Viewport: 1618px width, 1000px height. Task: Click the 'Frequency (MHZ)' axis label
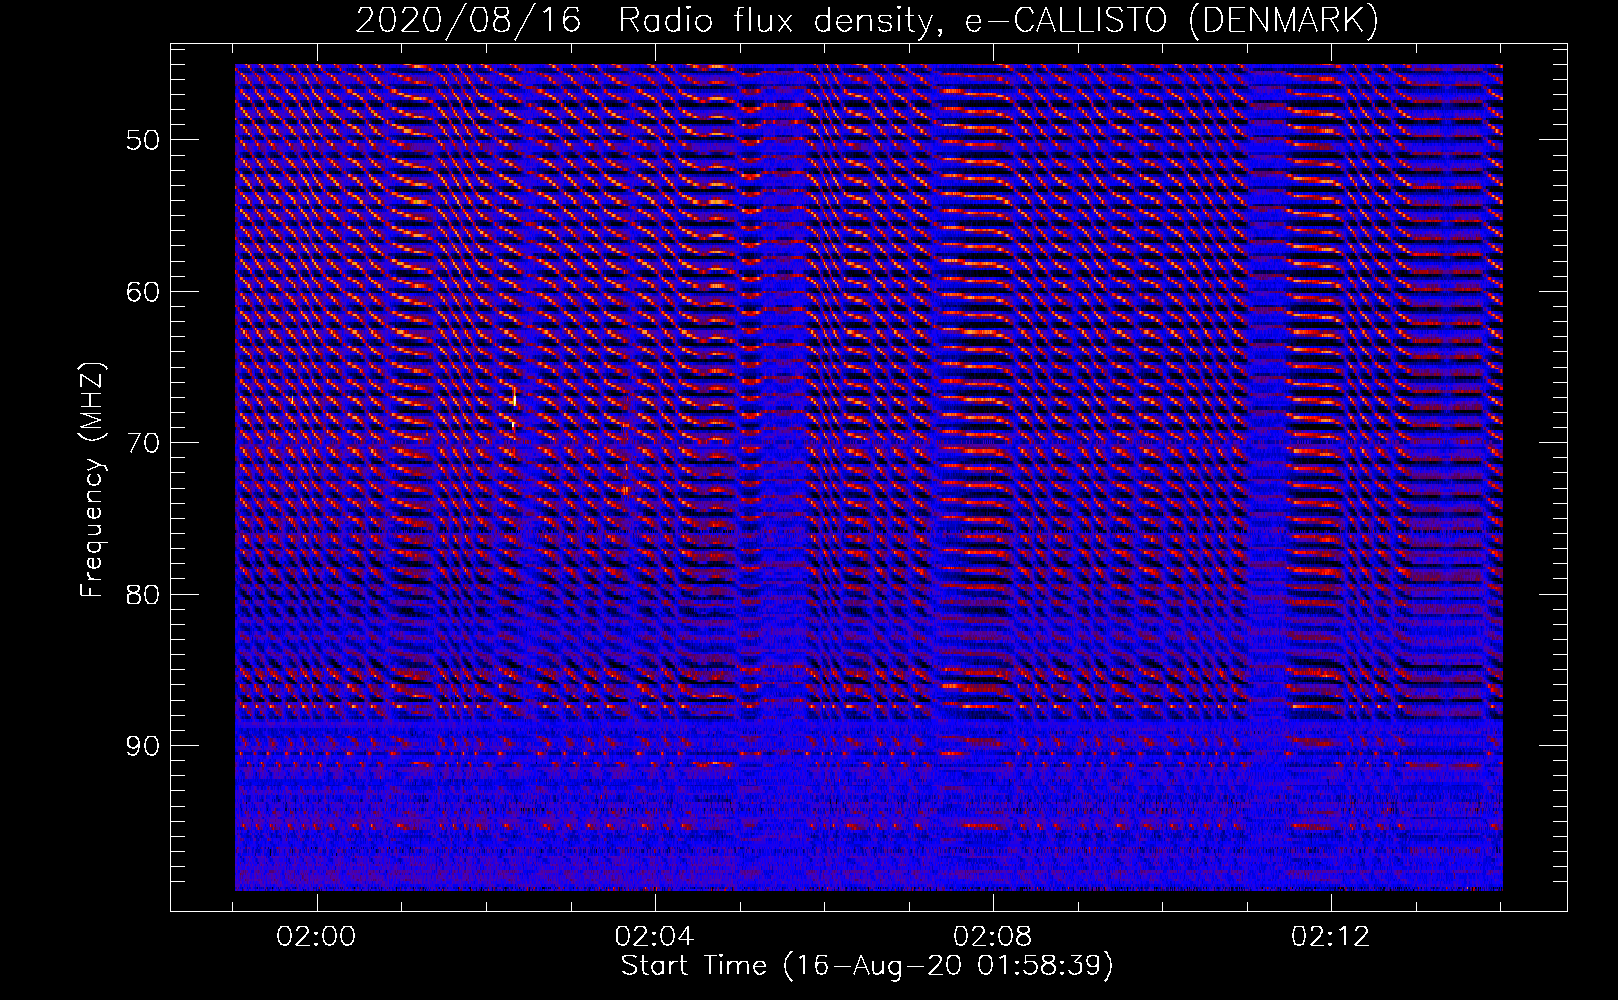(92, 480)
